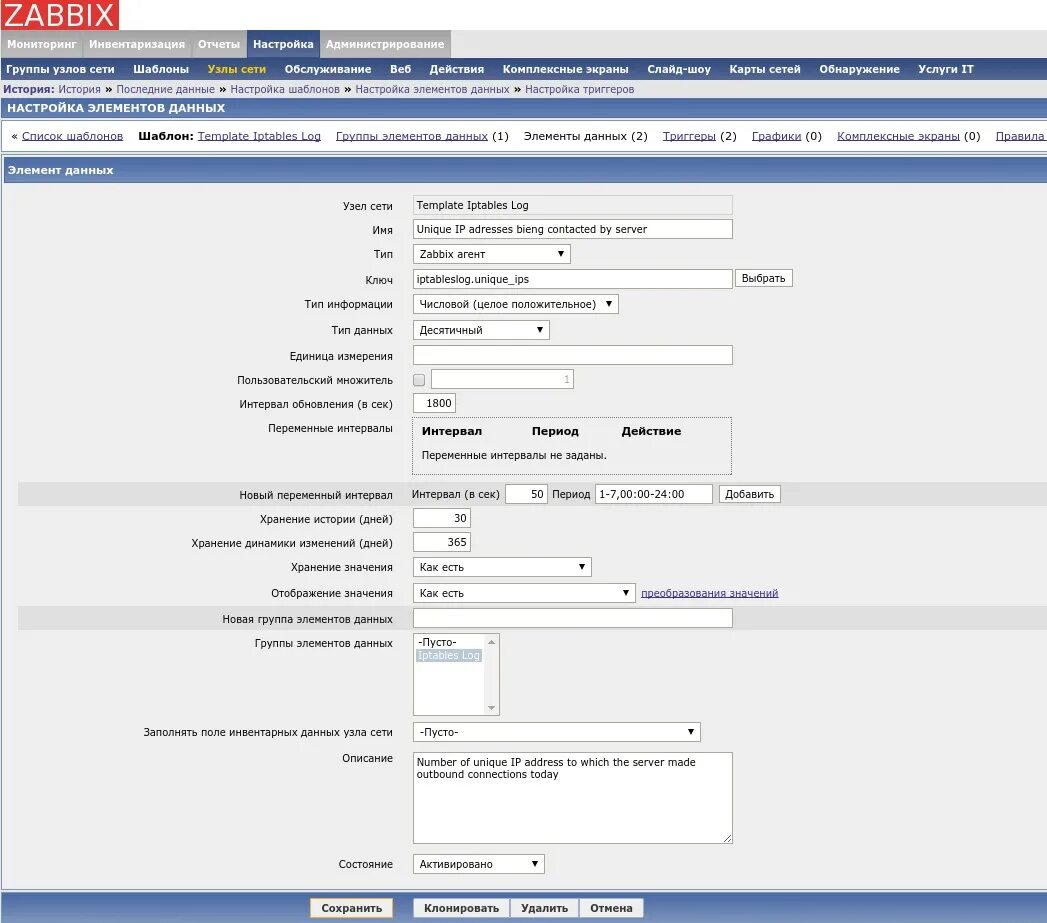Go to Слайд-шоу submenu
Screen dimensions: 1047x923
pyautogui.click(x=679, y=69)
